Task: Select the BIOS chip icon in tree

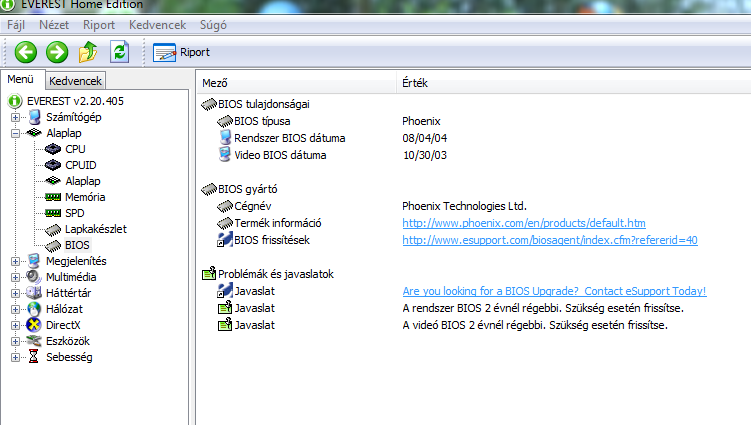Action: 53,246
